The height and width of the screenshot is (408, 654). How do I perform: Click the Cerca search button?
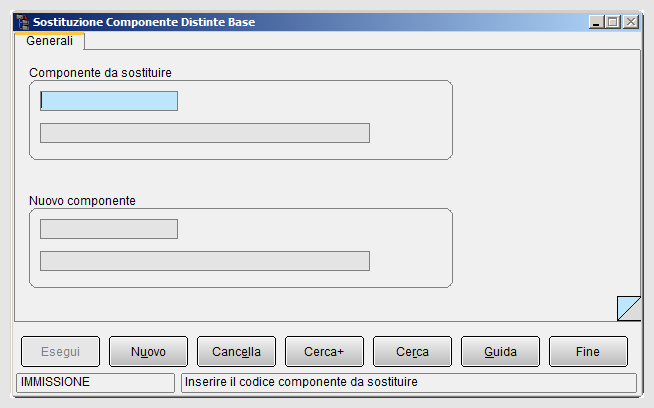(413, 352)
